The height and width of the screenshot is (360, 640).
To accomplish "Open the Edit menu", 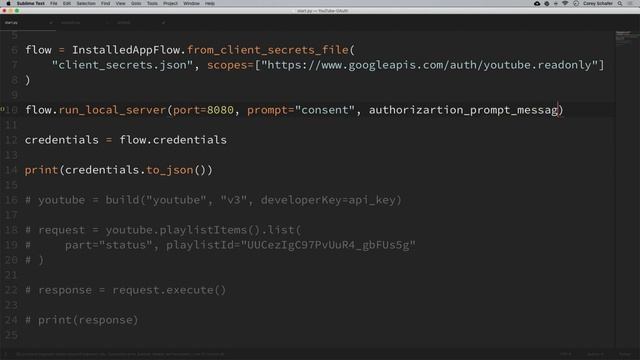I will 67,3.
